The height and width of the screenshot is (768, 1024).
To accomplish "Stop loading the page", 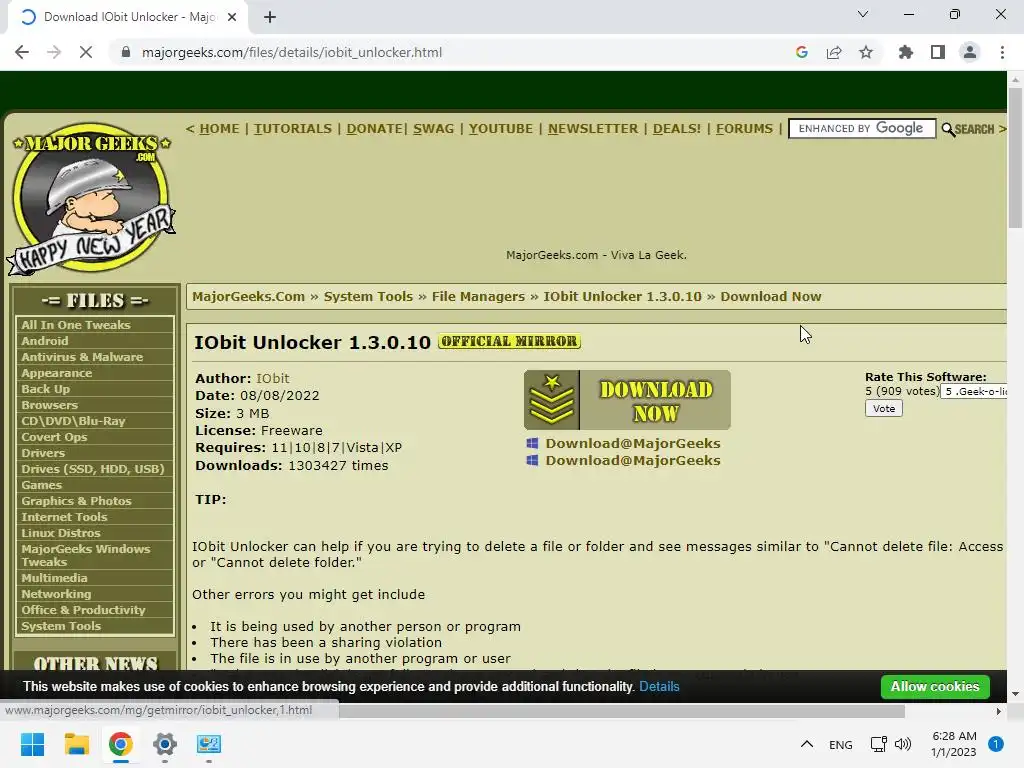I will pyautogui.click(x=86, y=52).
